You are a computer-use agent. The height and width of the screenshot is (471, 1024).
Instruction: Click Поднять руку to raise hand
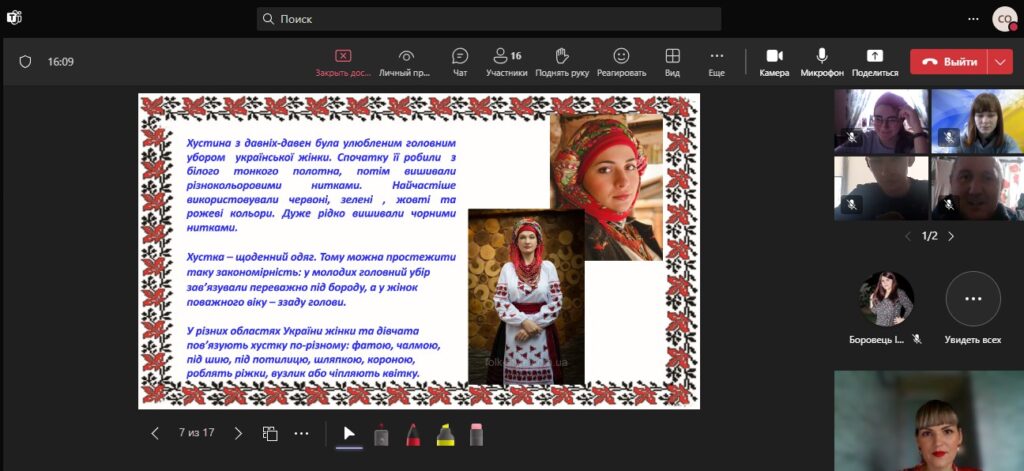[562, 62]
